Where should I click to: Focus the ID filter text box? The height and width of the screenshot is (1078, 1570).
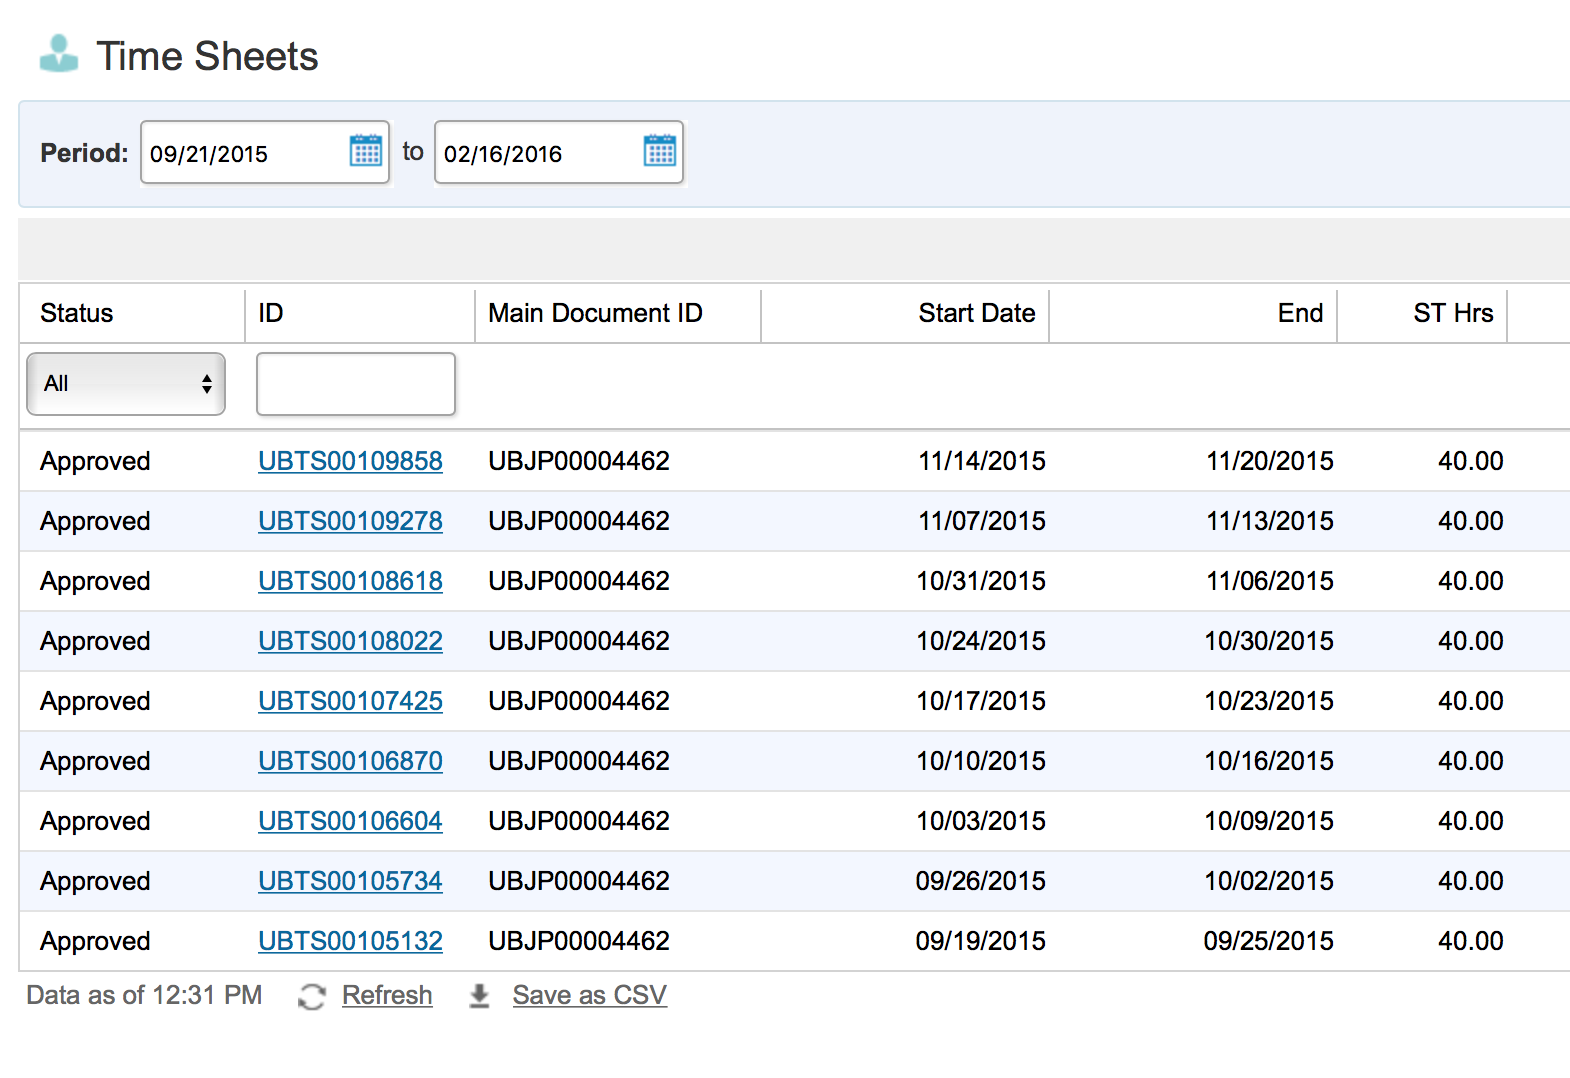356,384
